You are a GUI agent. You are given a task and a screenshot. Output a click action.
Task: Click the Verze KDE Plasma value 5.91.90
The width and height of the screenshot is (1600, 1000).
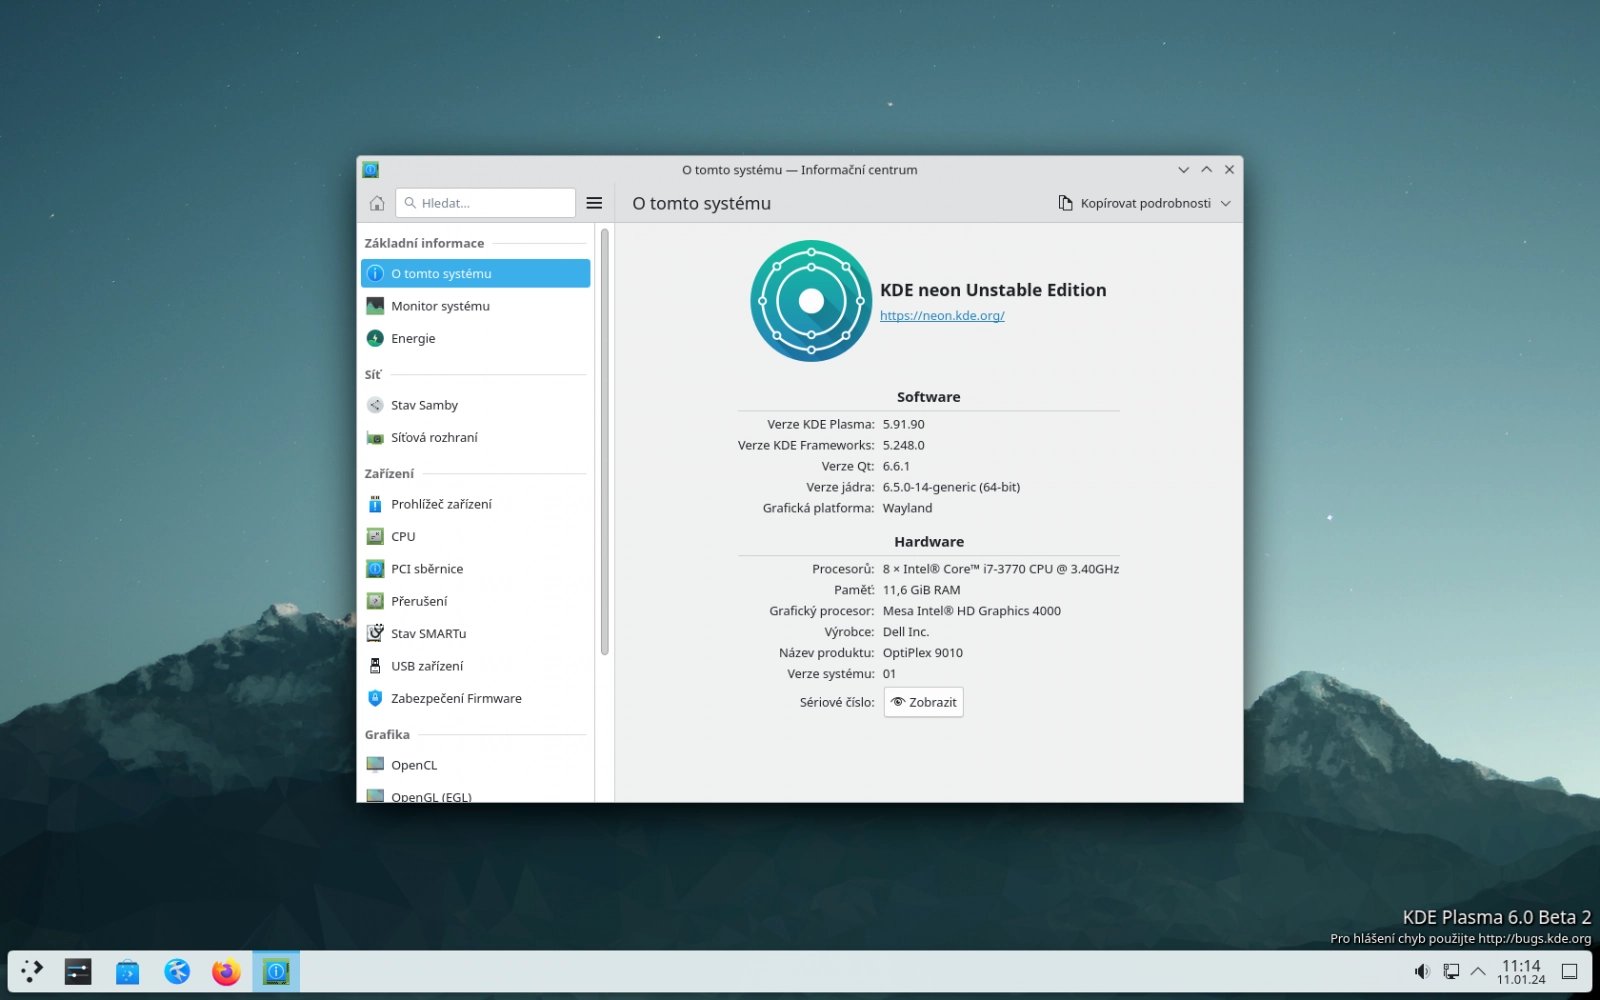click(904, 424)
